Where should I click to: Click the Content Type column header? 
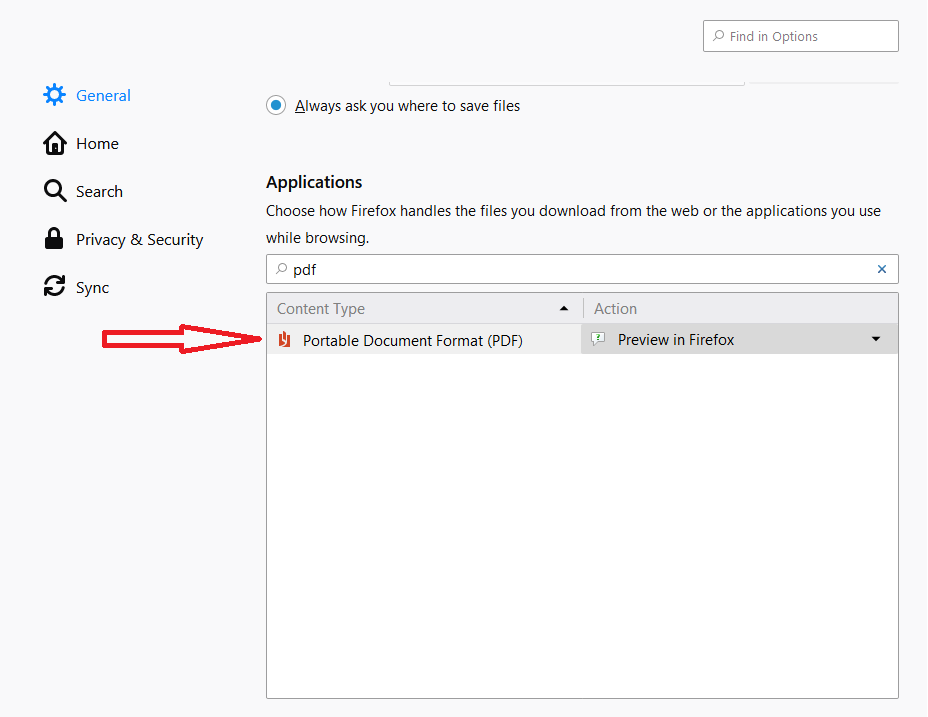pyautogui.click(x=424, y=308)
